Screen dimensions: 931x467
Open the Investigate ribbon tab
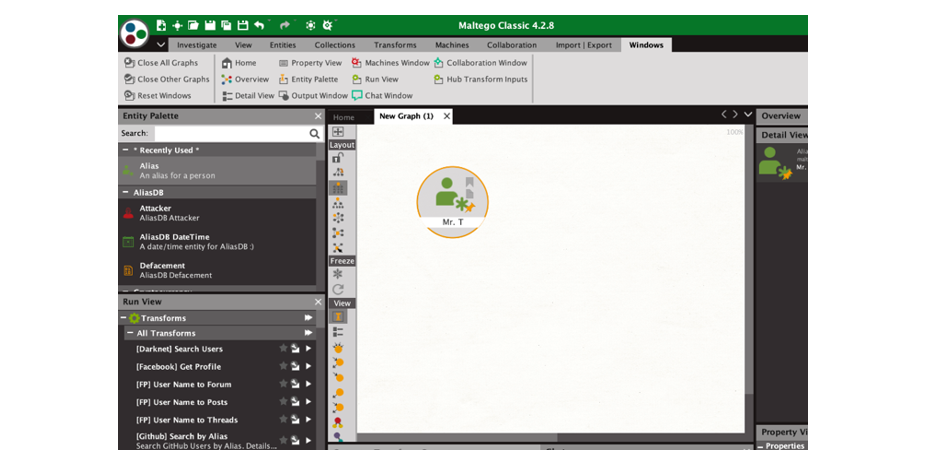(x=197, y=45)
